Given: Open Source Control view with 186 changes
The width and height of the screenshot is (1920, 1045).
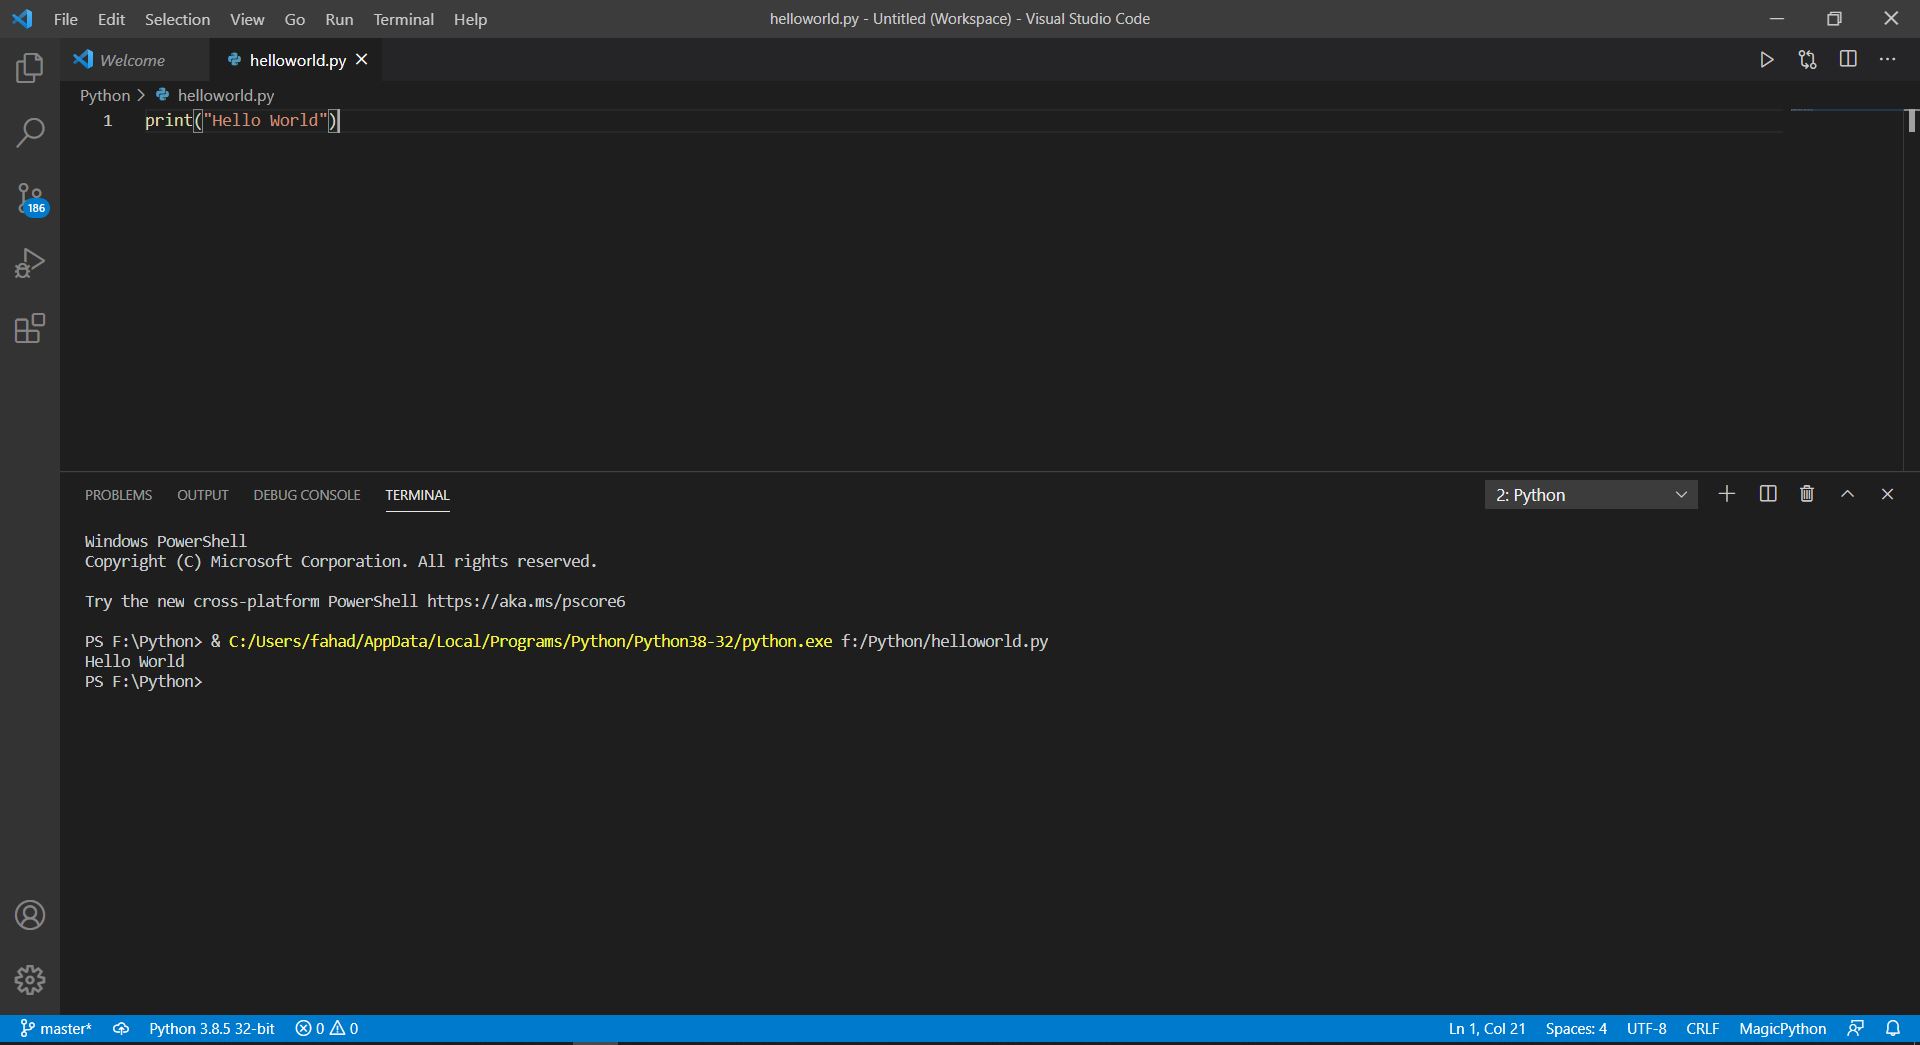Looking at the screenshot, I should (31, 199).
